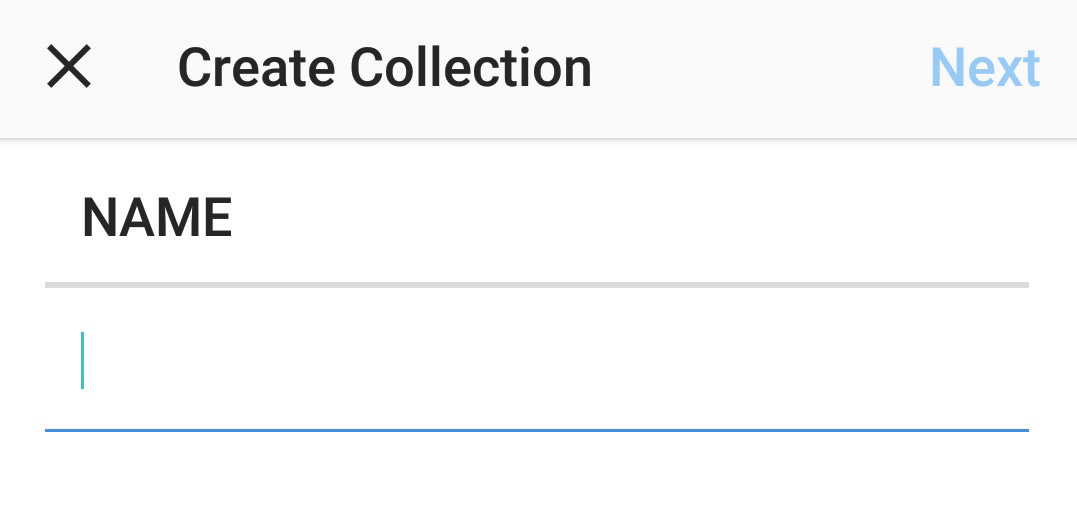Click the middle of the name text field
The image size is (1077, 506).
pyautogui.click(x=536, y=361)
